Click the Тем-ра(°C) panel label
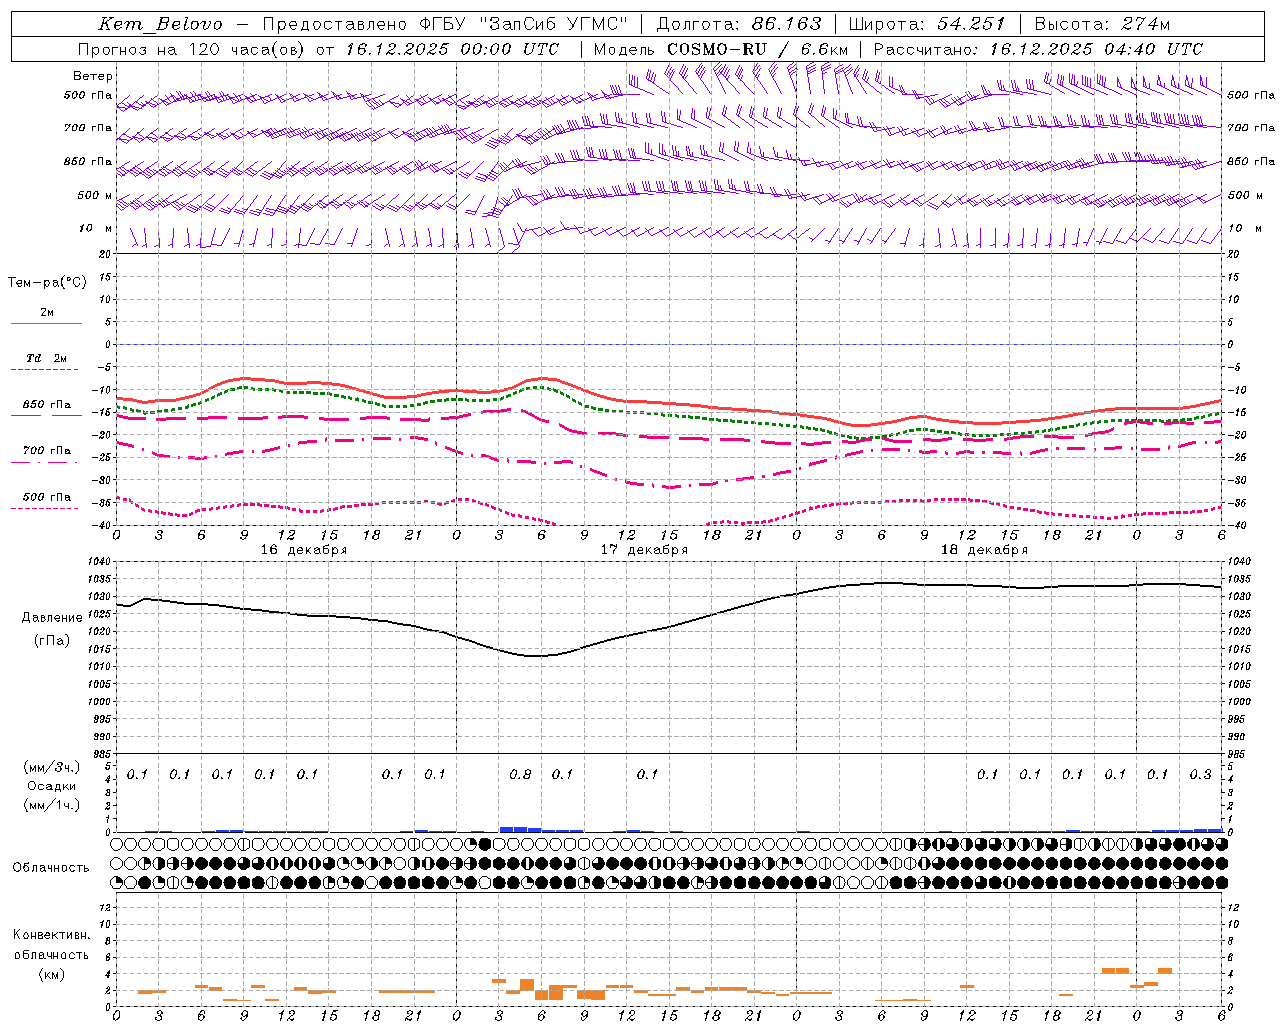Viewport: 1280px width, 1024px height. coord(47,283)
